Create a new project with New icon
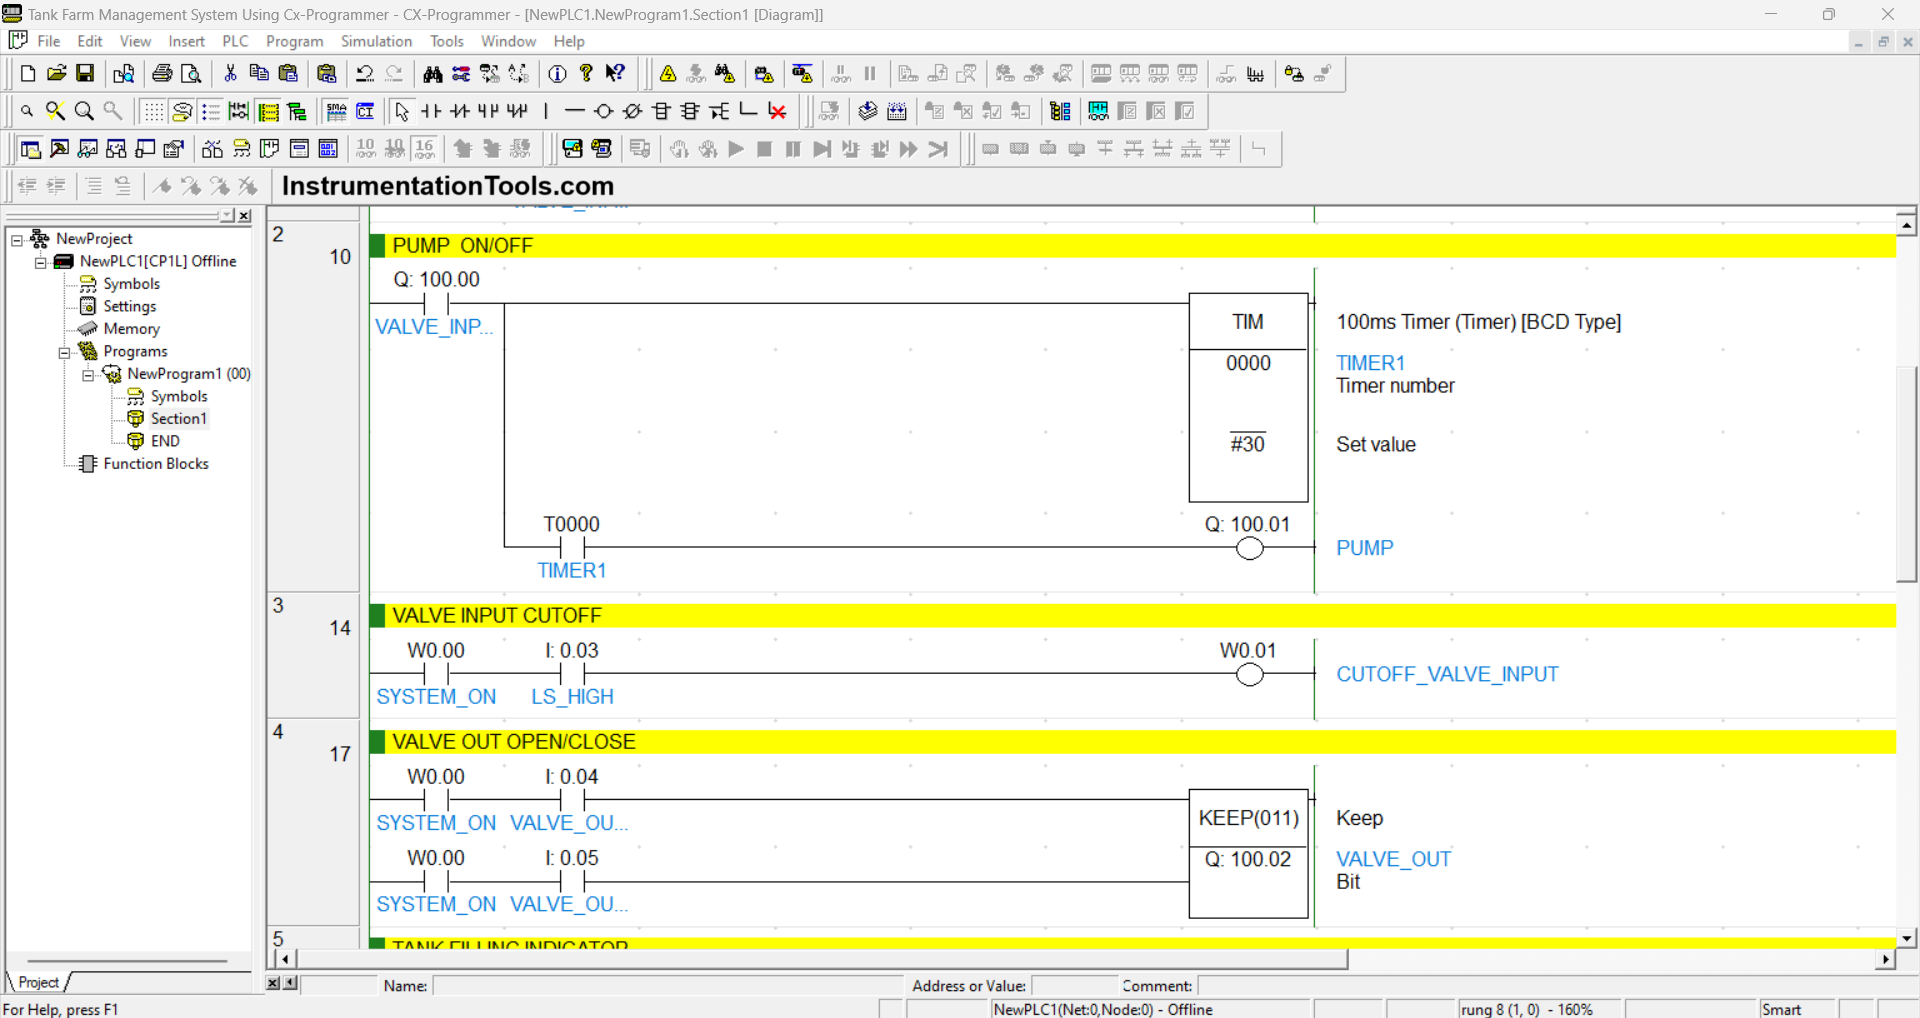This screenshot has width=1920, height=1018. pyautogui.click(x=28, y=74)
